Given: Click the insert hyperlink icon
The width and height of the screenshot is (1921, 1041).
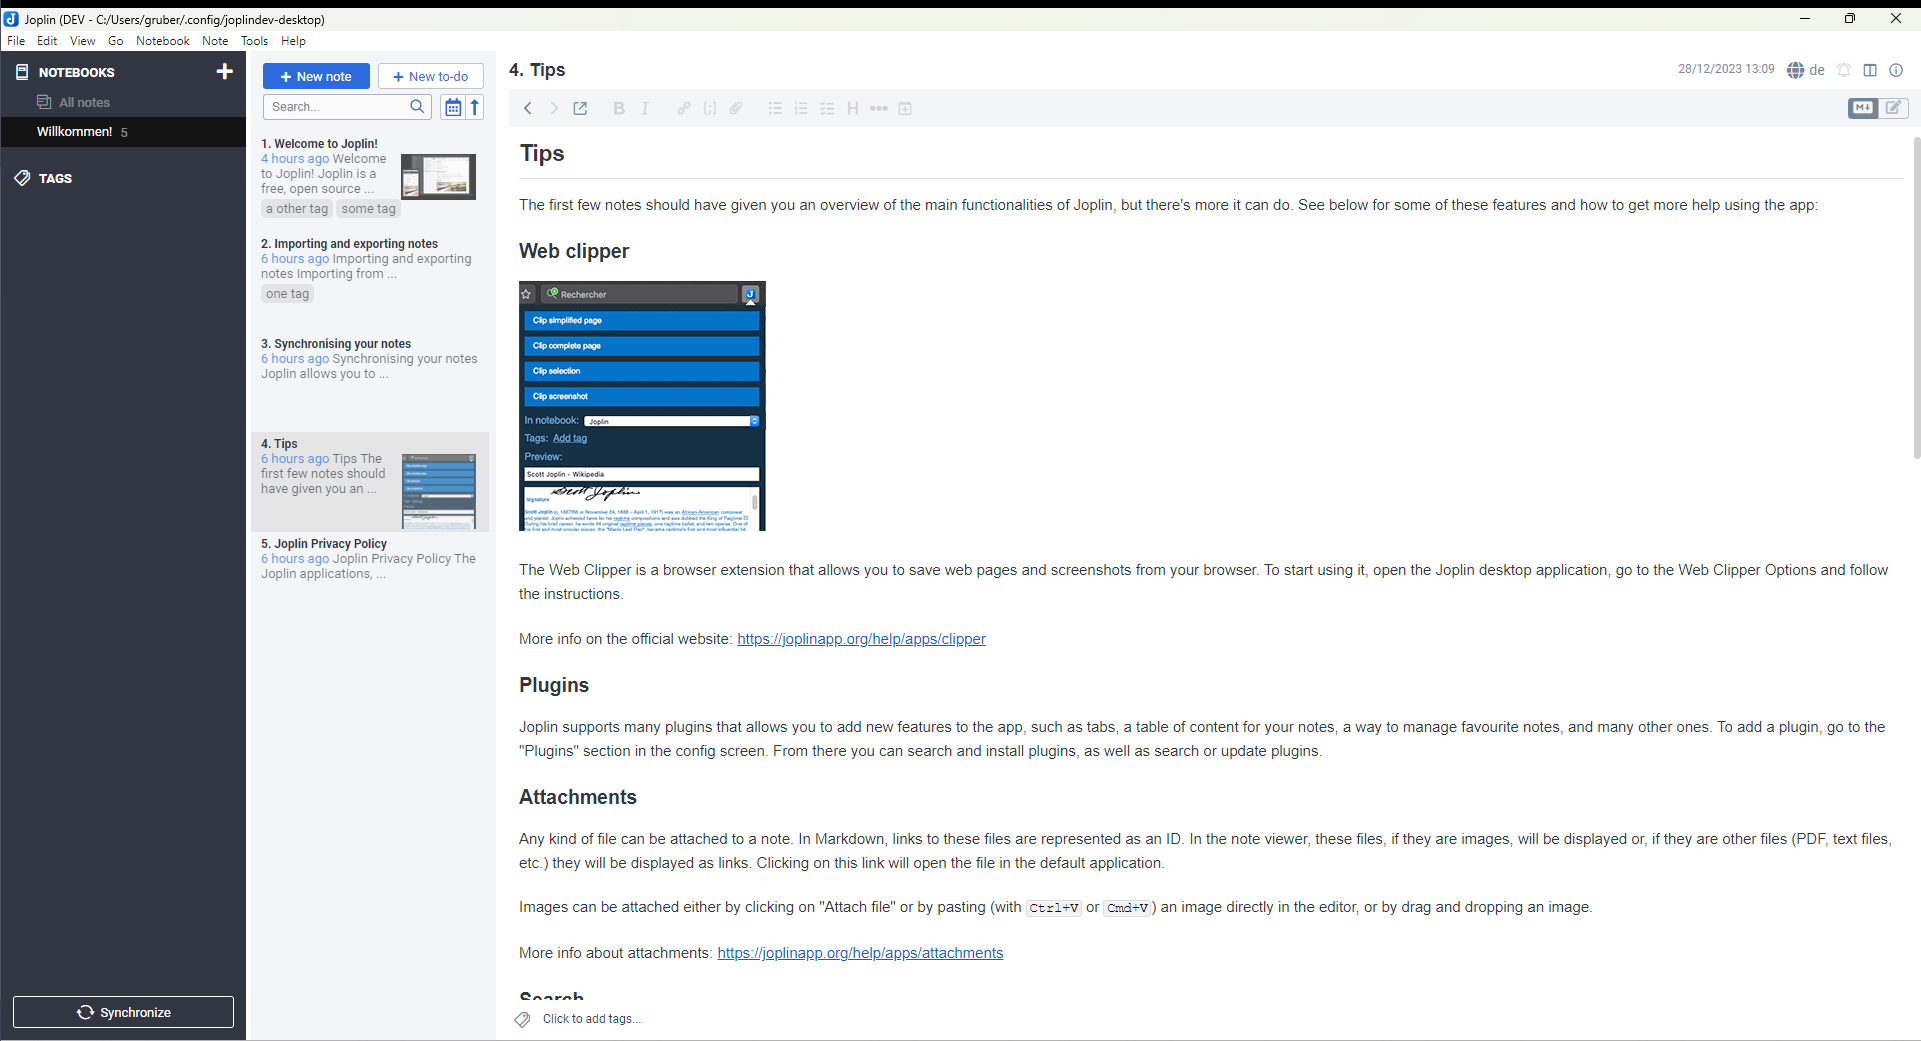Looking at the screenshot, I should (684, 108).
